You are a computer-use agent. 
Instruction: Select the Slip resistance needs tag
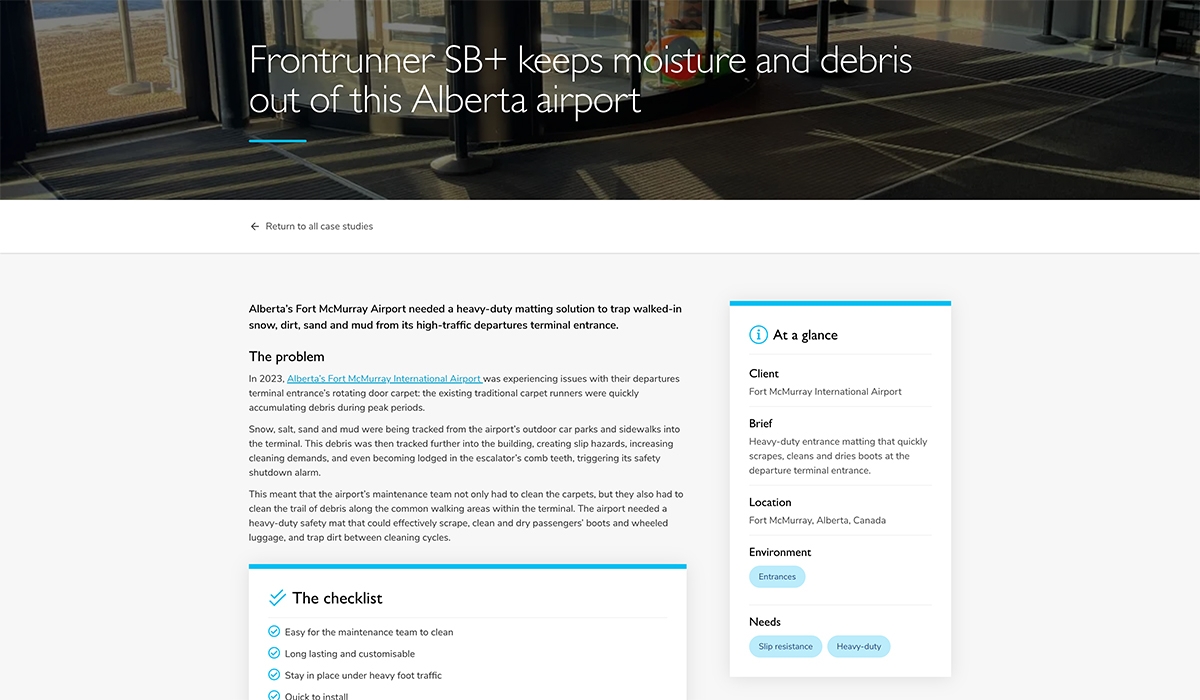click(785, 647)
